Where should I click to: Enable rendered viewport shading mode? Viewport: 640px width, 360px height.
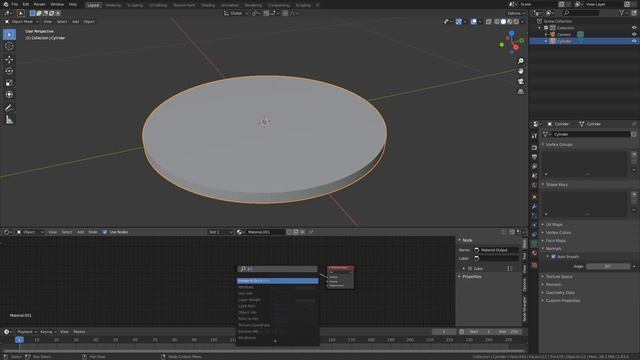coord(516,22)
